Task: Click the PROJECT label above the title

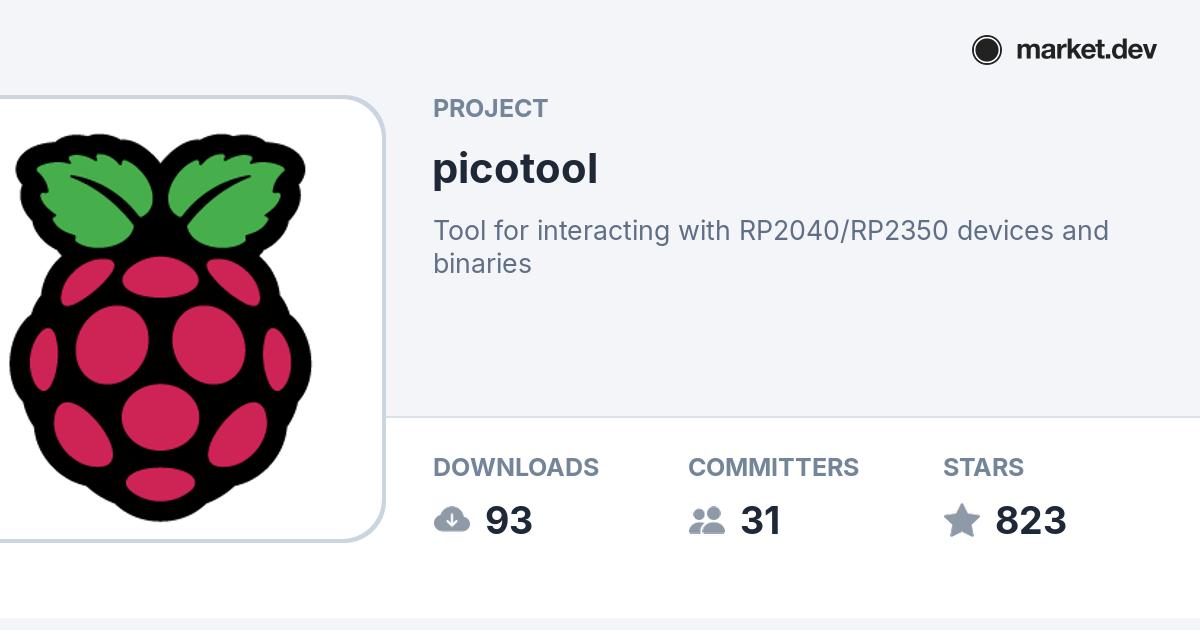Action: (490, 108)
